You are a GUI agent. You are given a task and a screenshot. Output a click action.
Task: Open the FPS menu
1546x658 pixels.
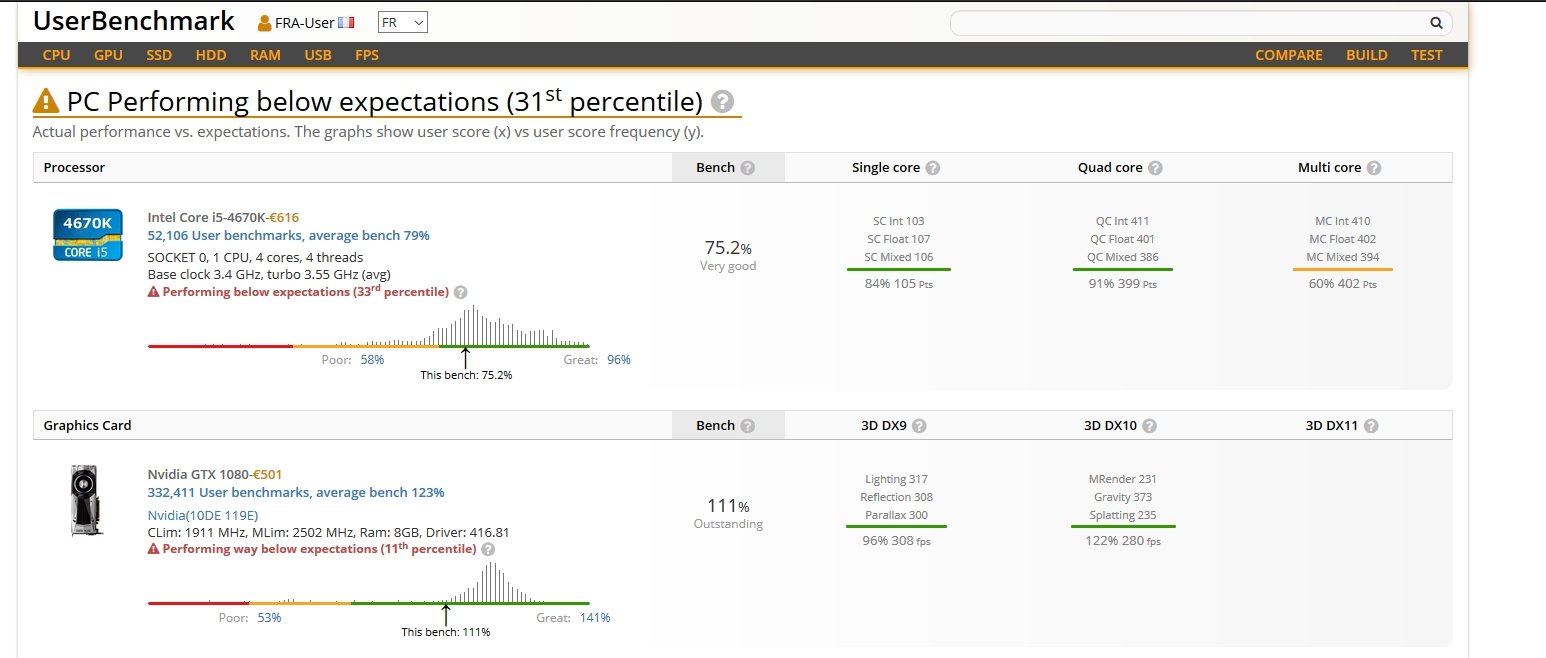click(x=367, y=56)
